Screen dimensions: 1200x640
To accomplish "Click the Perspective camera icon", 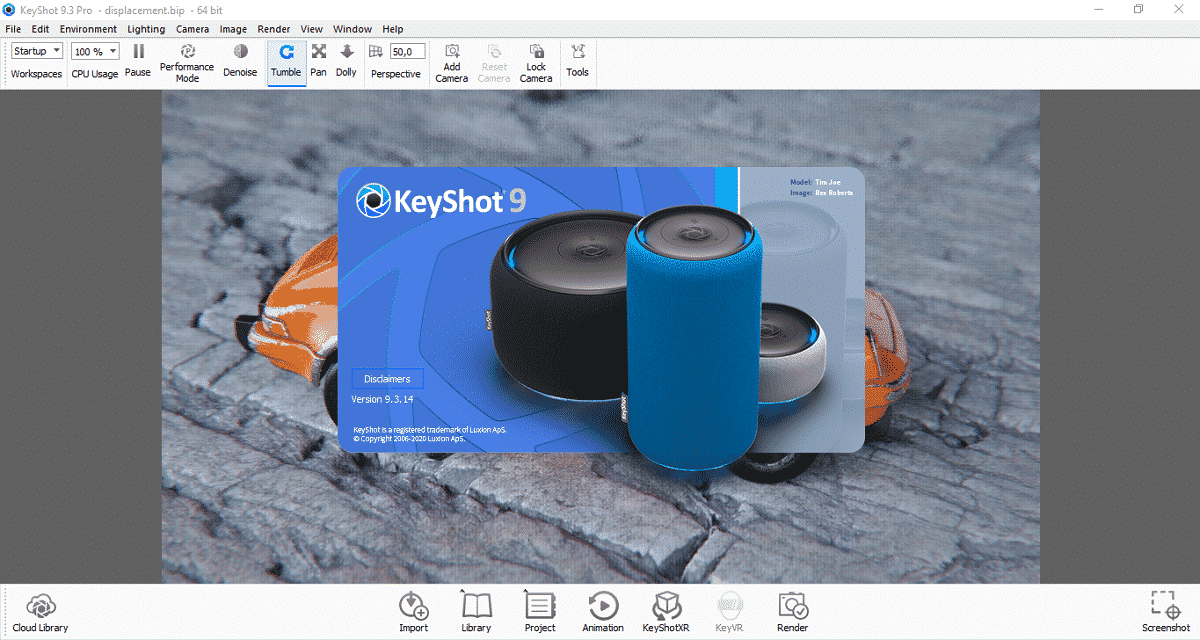I will click(x=376, y=51).
